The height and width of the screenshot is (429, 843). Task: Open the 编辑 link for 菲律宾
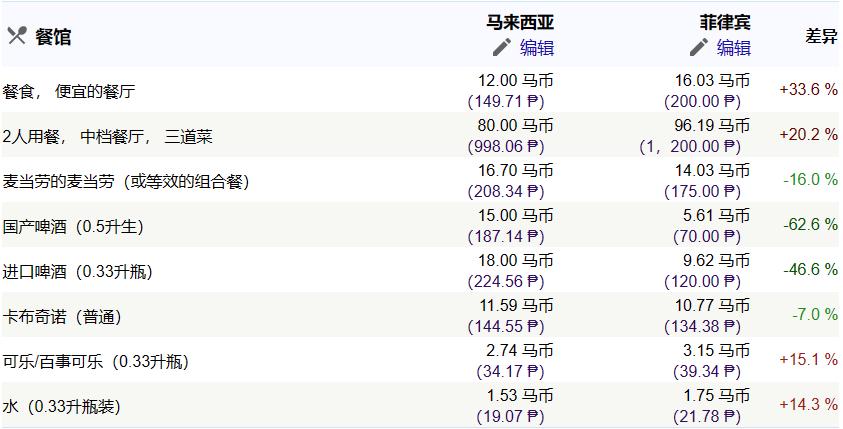[733, 48]
